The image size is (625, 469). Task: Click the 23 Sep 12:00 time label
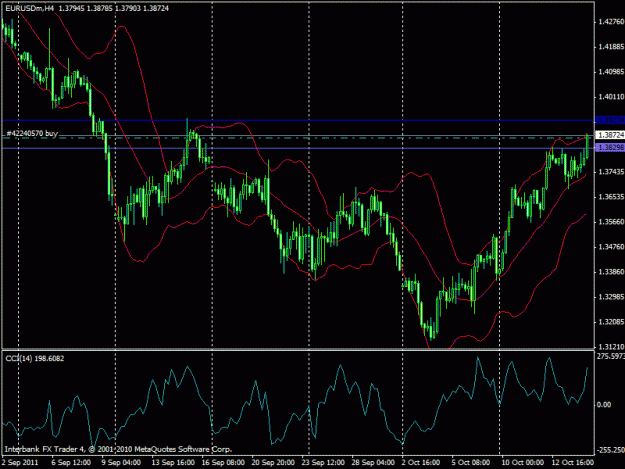[323, 462]
